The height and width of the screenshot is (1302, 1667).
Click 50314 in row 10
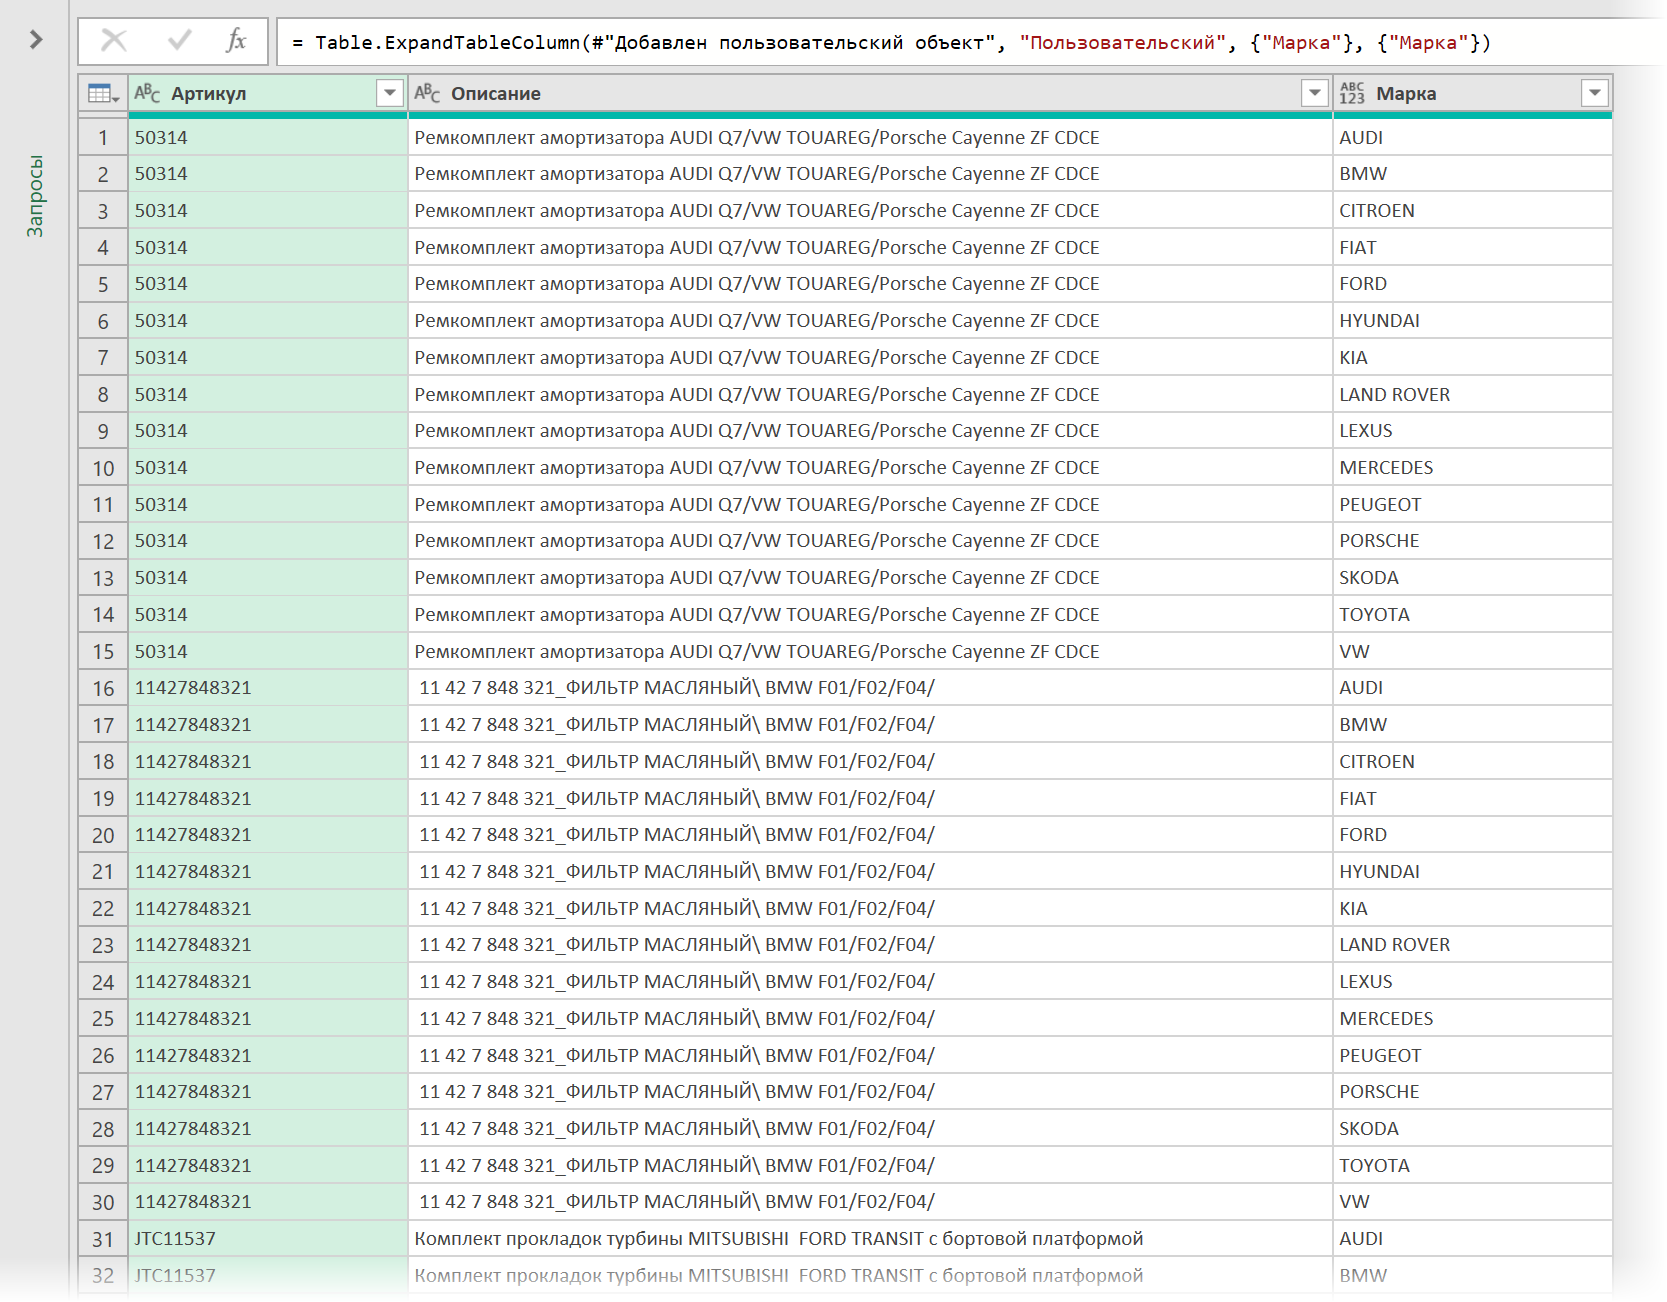(x=161, y=468)
